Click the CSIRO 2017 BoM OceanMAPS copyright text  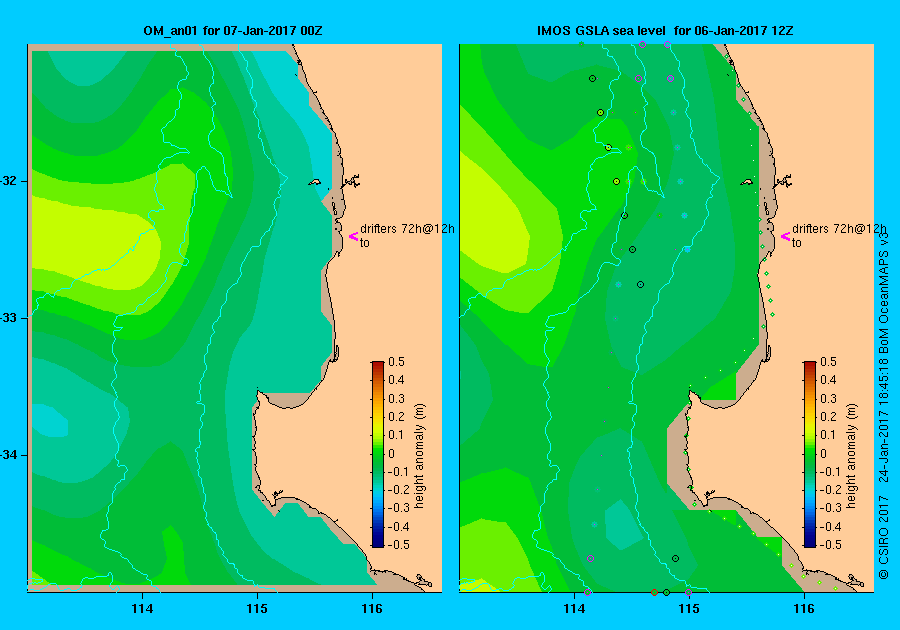[x=884, y=403]
